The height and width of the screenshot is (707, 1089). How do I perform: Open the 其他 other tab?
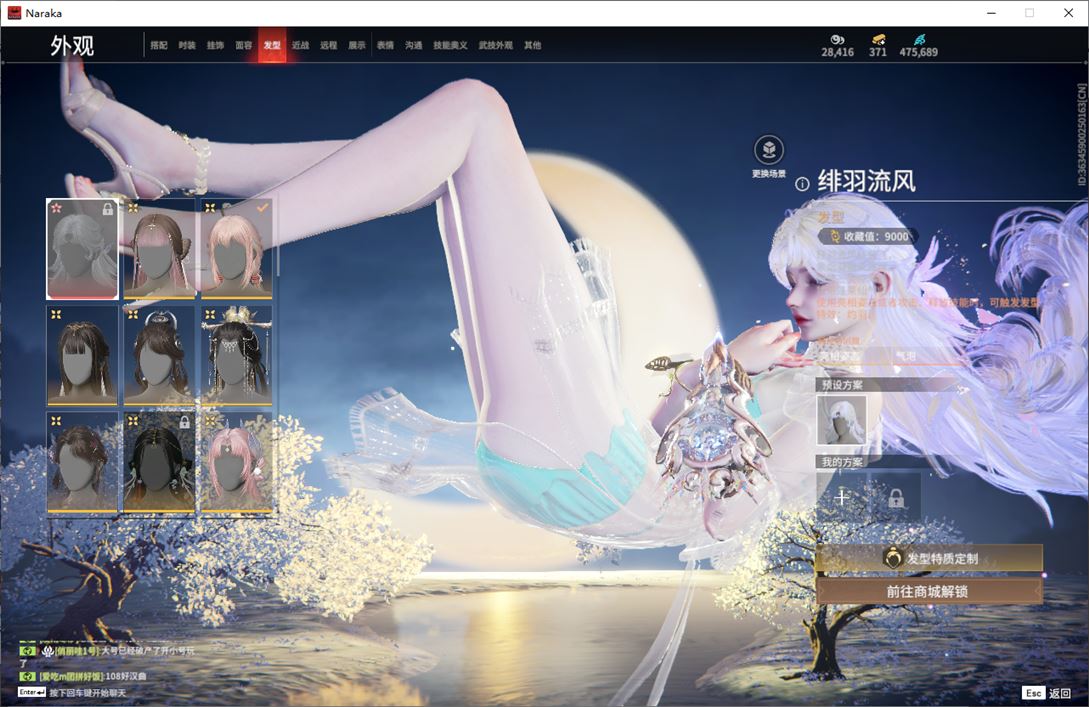coord(533,45)
